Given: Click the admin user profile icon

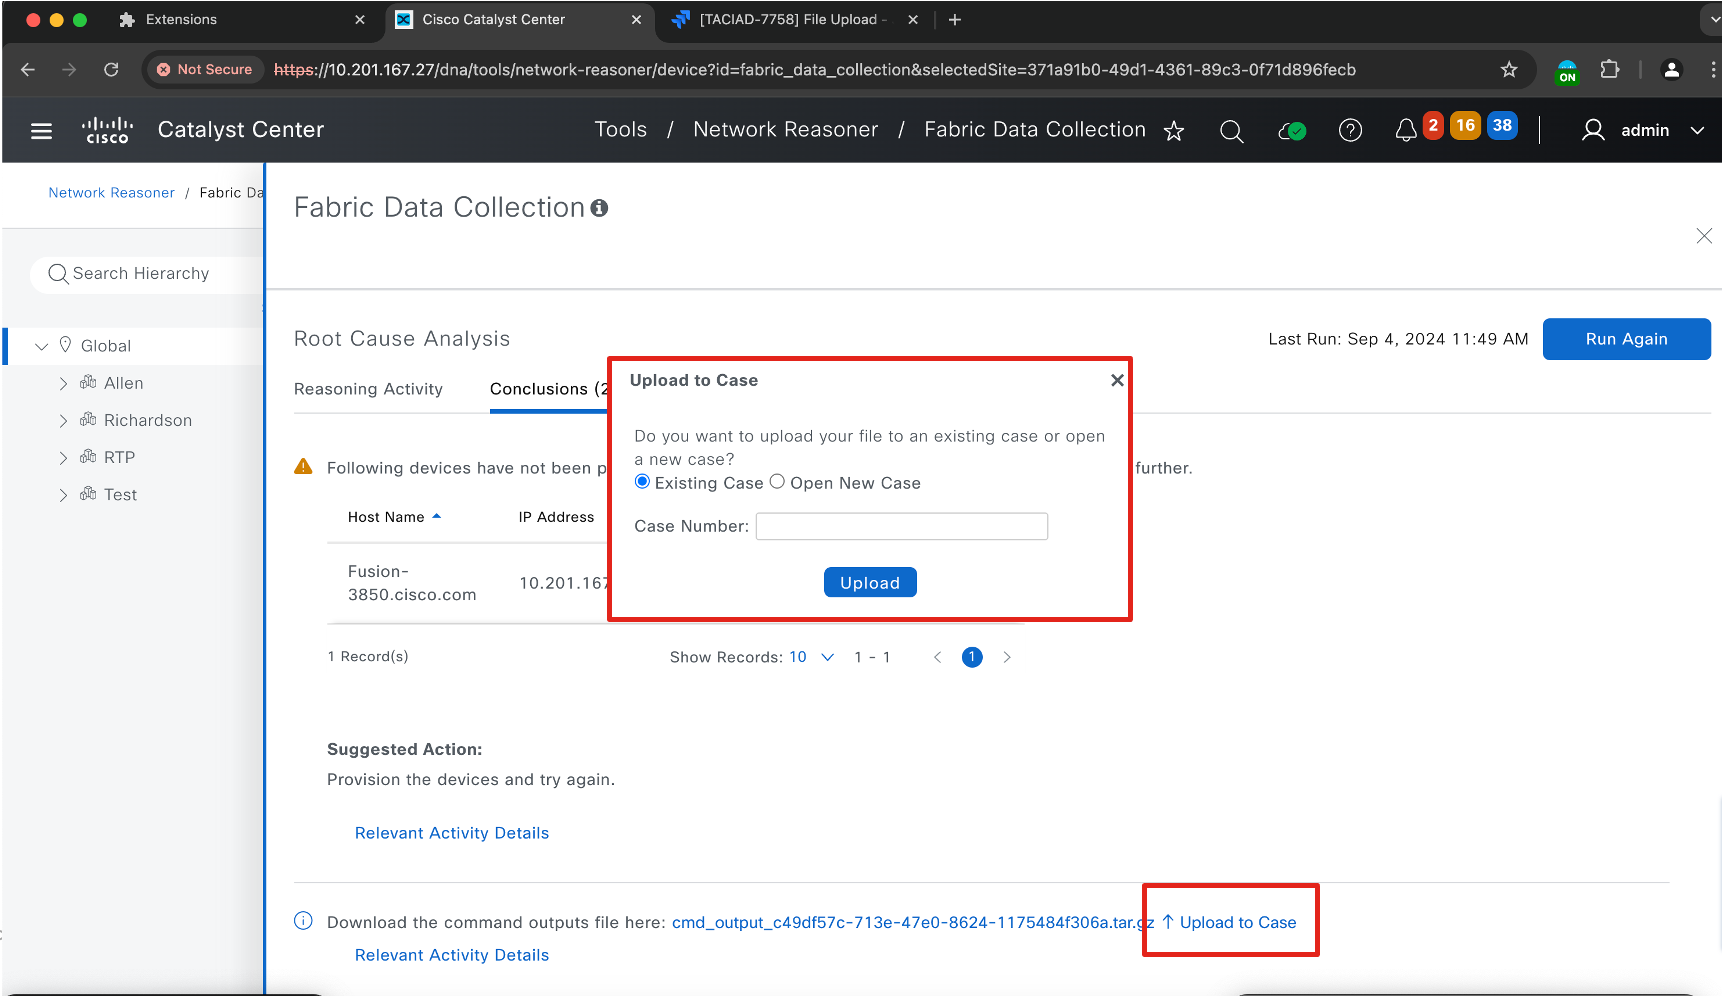Looking at the screenshot, I should coord(1593,130).
